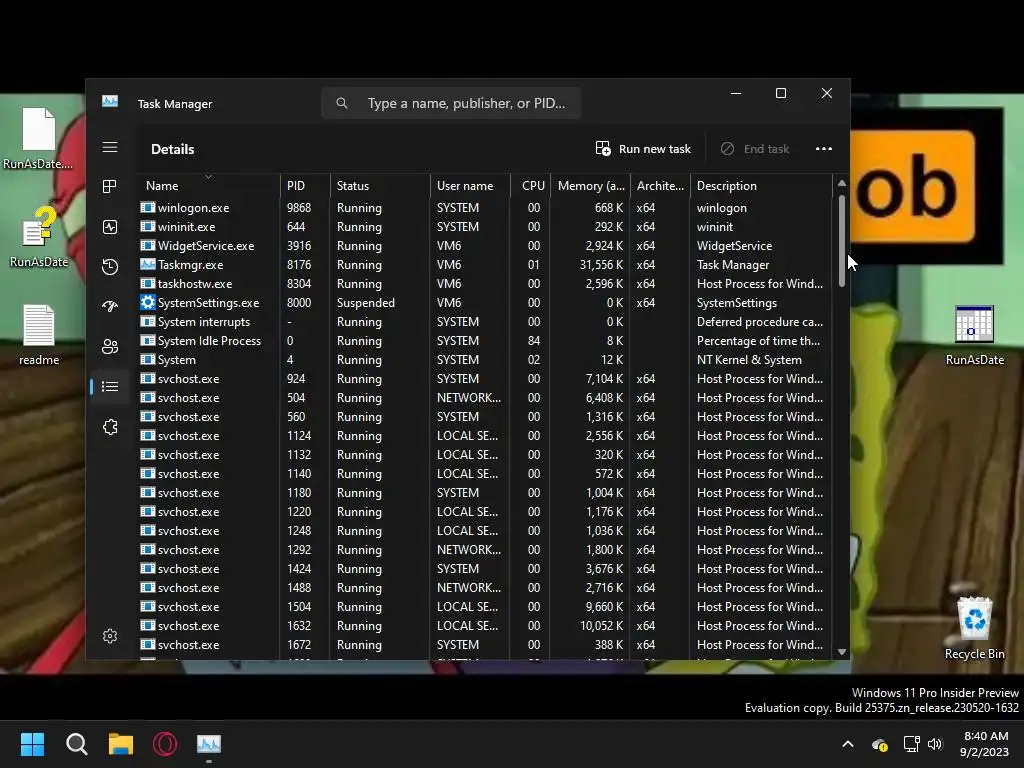Screen dimensions: 1024x768
Task: Open the Windows Start menu
Action: click(32, 744)
